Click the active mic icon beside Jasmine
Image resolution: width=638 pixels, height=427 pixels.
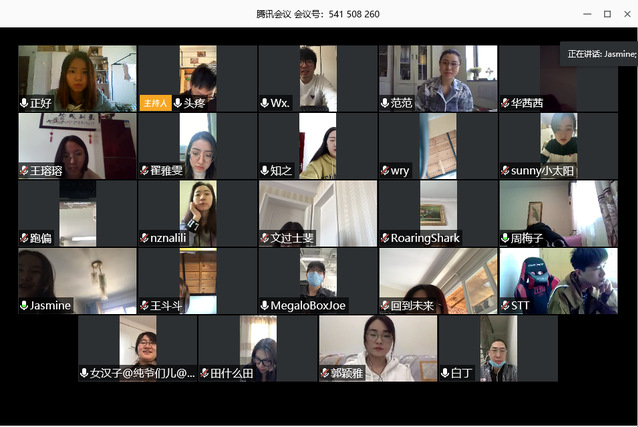click(24, 305)
